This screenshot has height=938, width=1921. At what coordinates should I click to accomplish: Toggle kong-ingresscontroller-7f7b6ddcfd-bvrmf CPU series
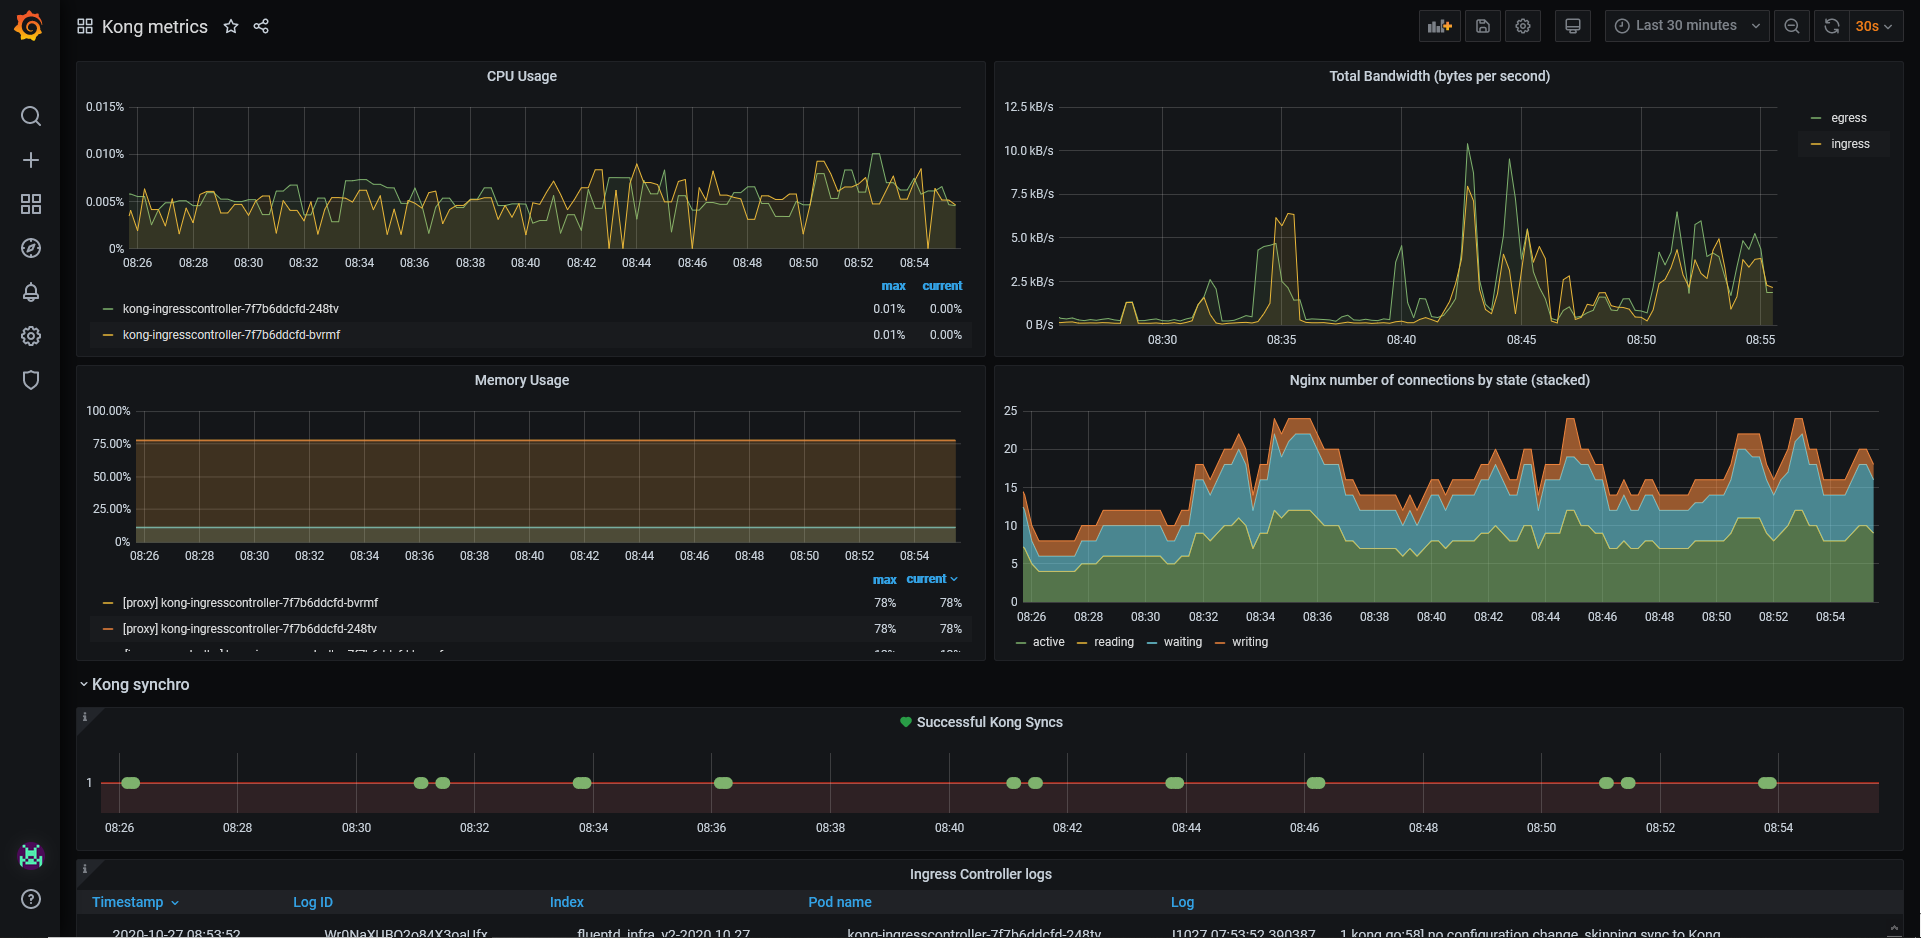[x=231, y=335]
